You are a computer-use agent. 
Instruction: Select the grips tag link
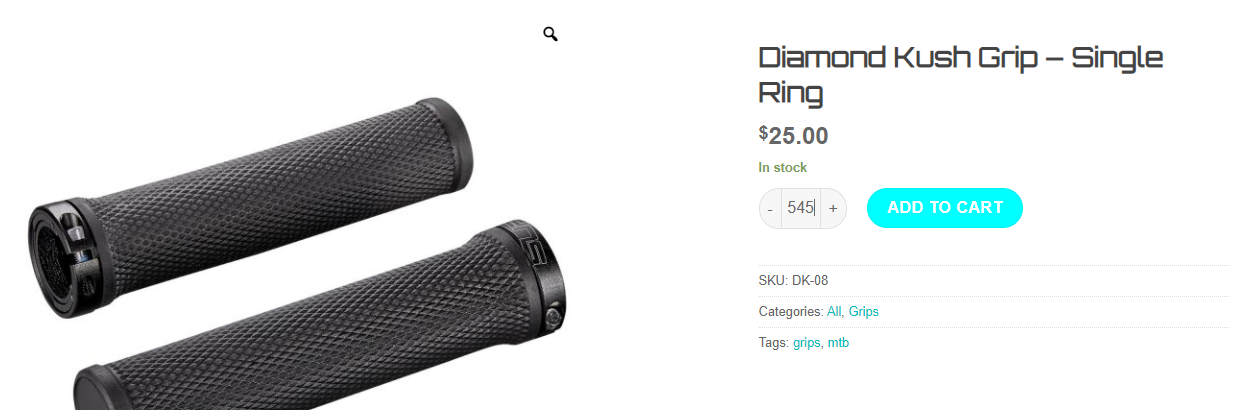pyautogui.click(x=807, y=343)
